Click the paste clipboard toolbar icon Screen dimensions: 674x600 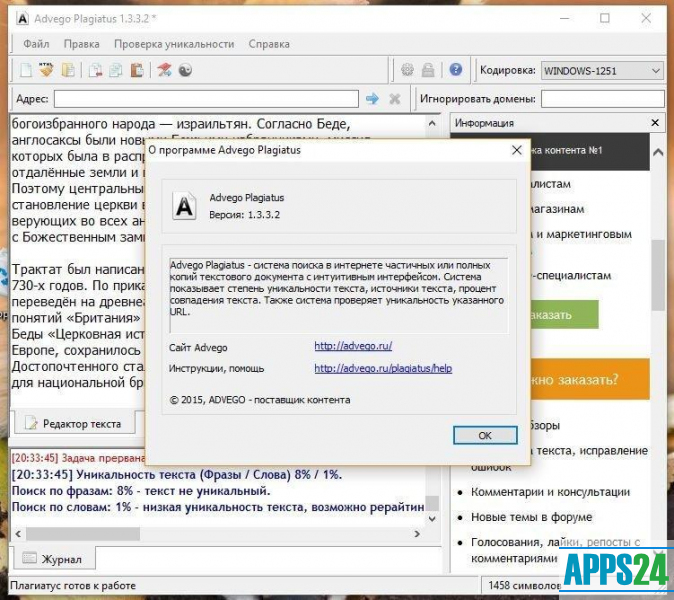137,70
